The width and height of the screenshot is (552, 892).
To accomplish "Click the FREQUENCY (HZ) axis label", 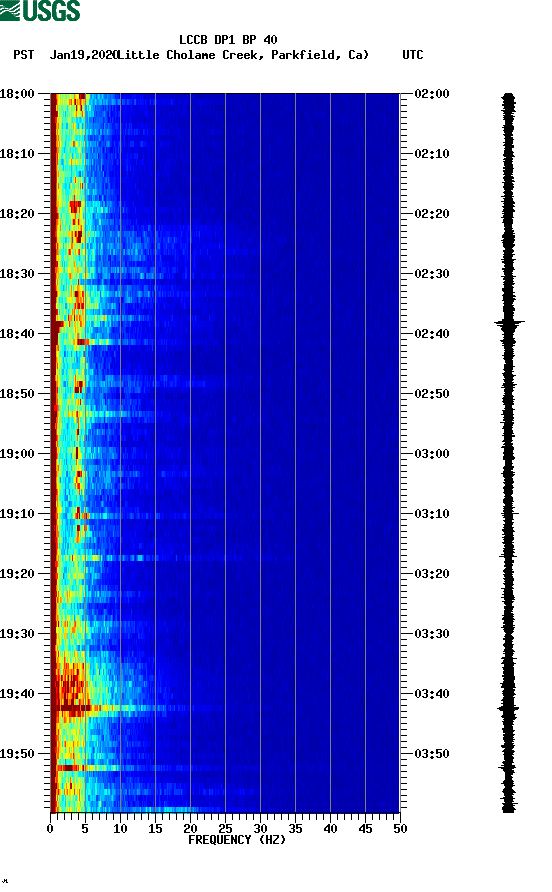I will tap(237, 840).
